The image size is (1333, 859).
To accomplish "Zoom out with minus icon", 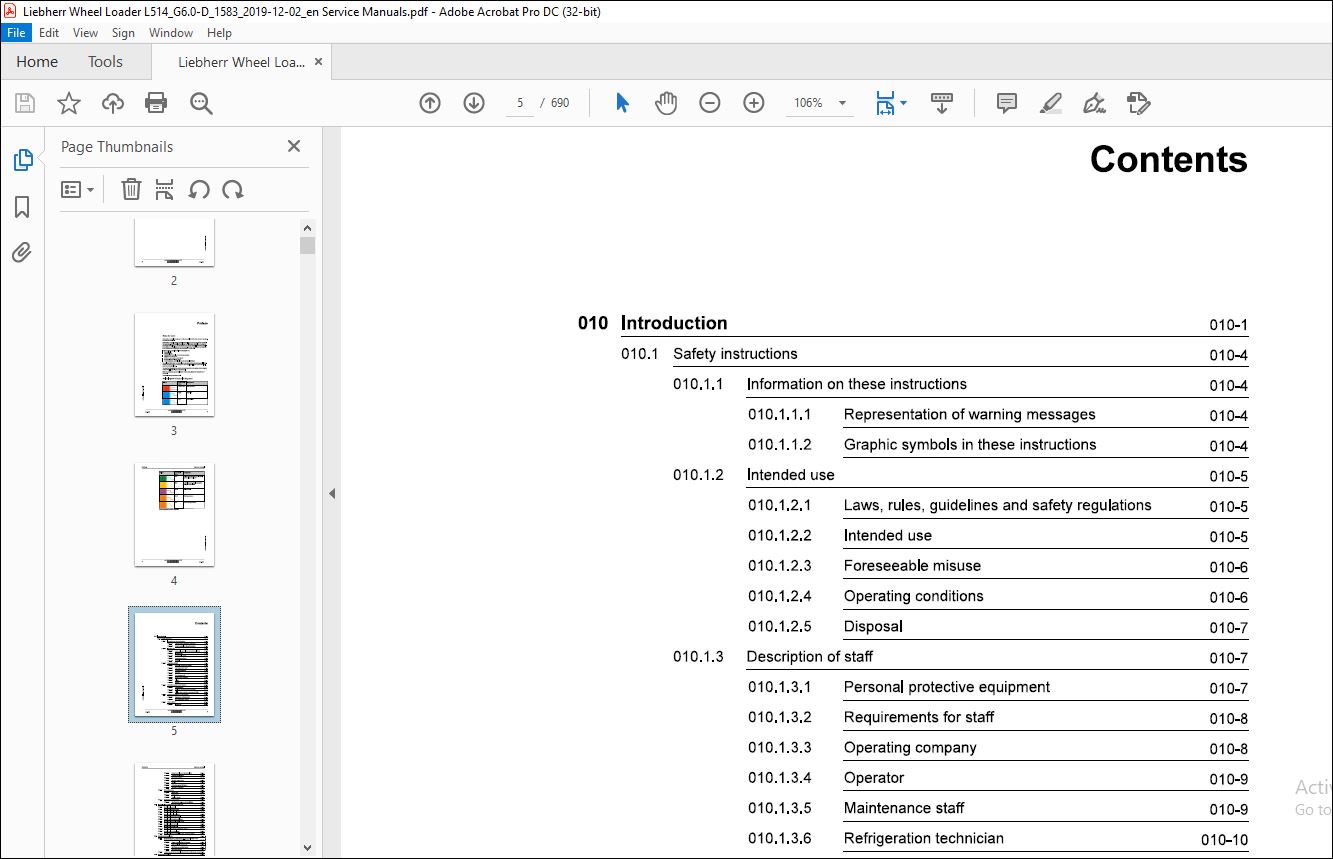I will 710,103.
